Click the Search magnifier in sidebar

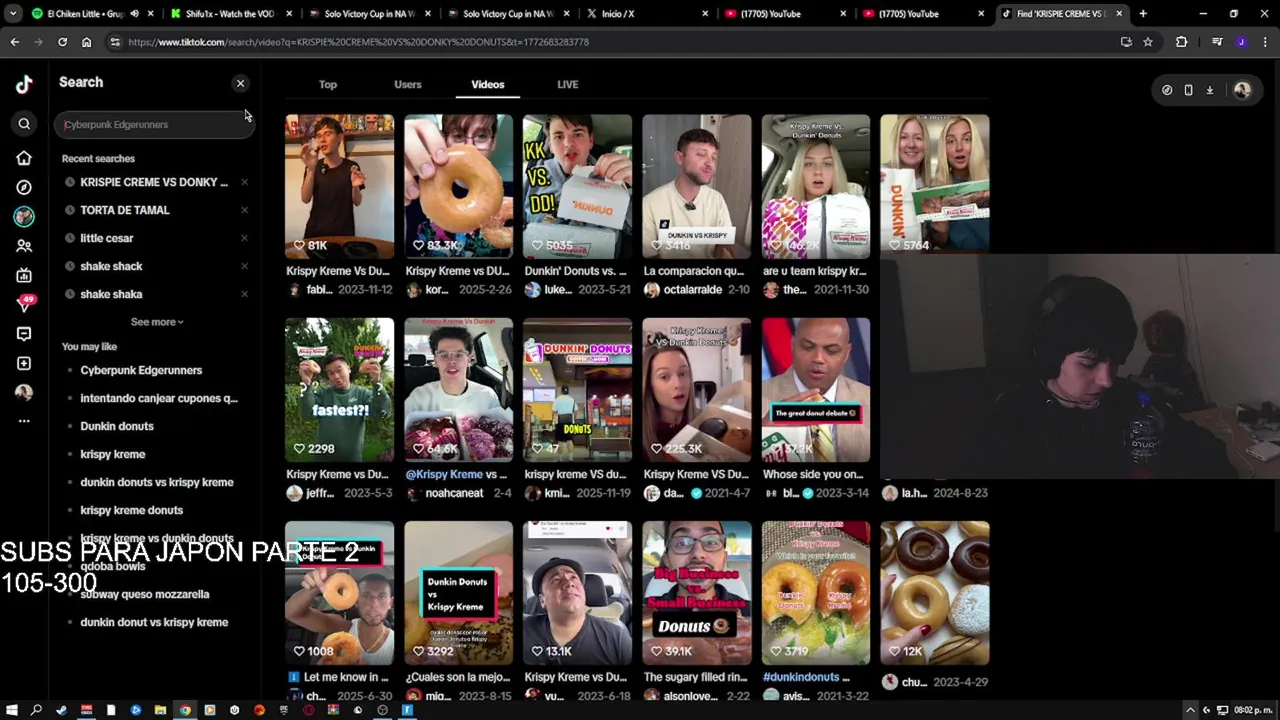[24, 124]
